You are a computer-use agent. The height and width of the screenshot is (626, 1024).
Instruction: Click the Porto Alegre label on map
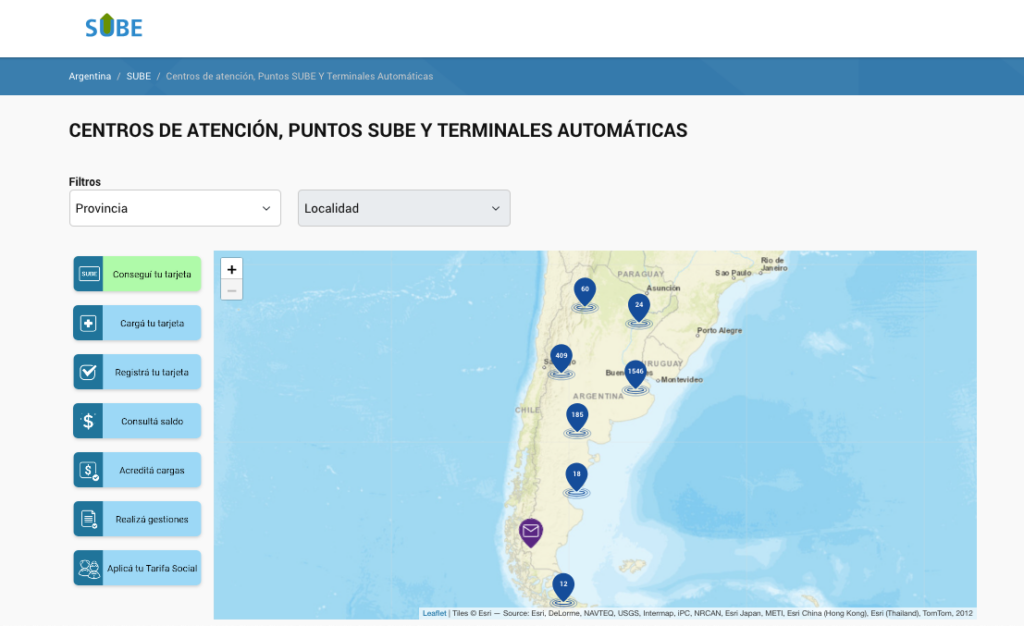[x=720, y=330]
